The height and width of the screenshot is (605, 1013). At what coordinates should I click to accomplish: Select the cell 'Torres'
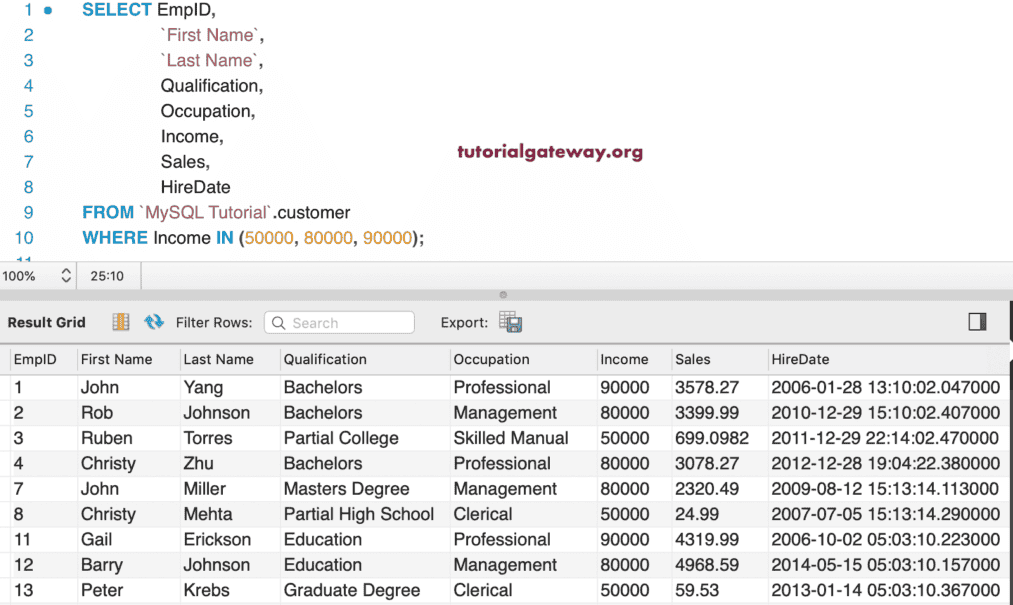point(207,438)
